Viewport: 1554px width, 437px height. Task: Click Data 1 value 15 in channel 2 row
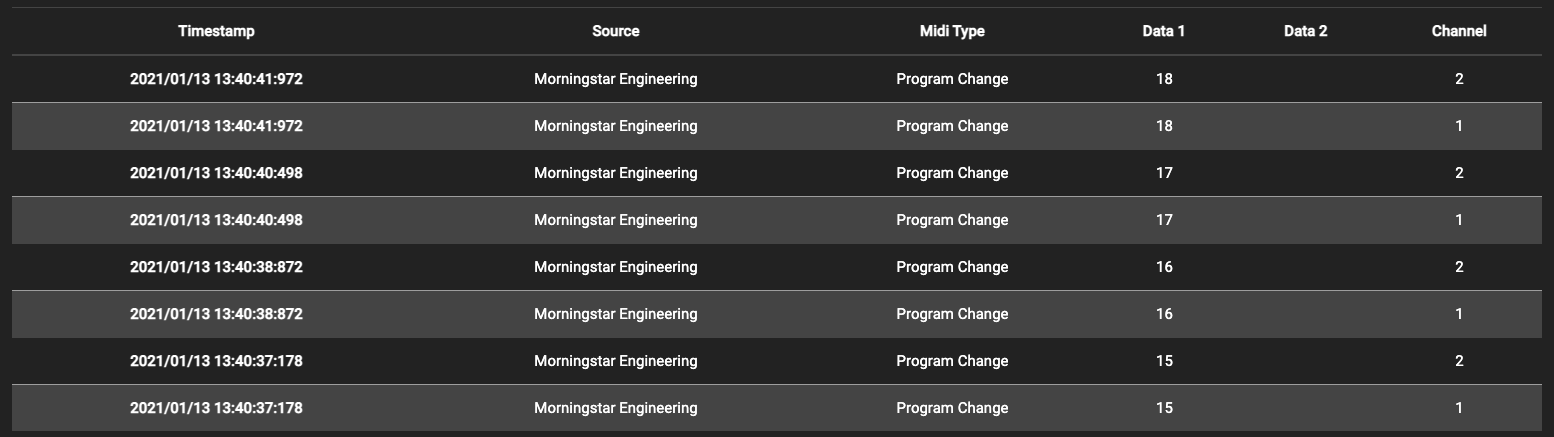[x=1164, y=361]
